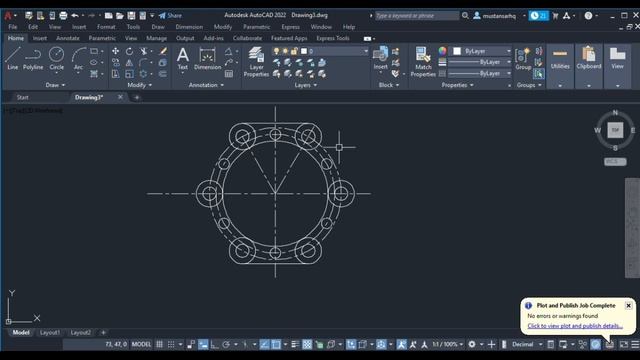Activate the Rotate tool
This screenshot has height=360, width=640.
click(x=129, y=51)
